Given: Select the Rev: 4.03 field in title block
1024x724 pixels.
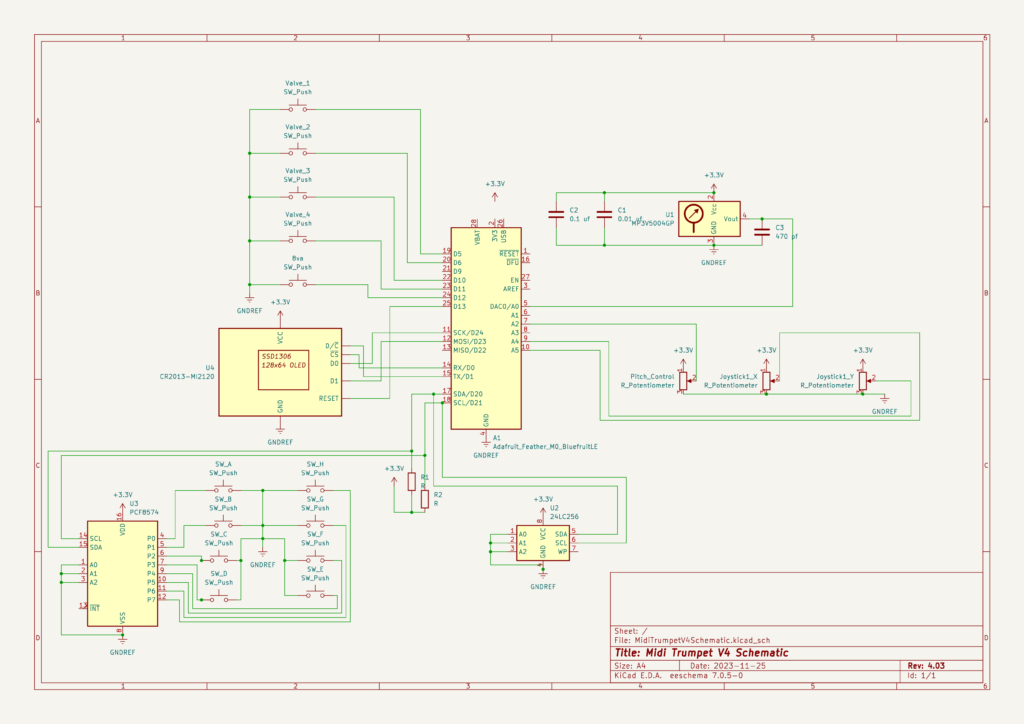Looking at the screenshot, I should (x=925, y=665).
